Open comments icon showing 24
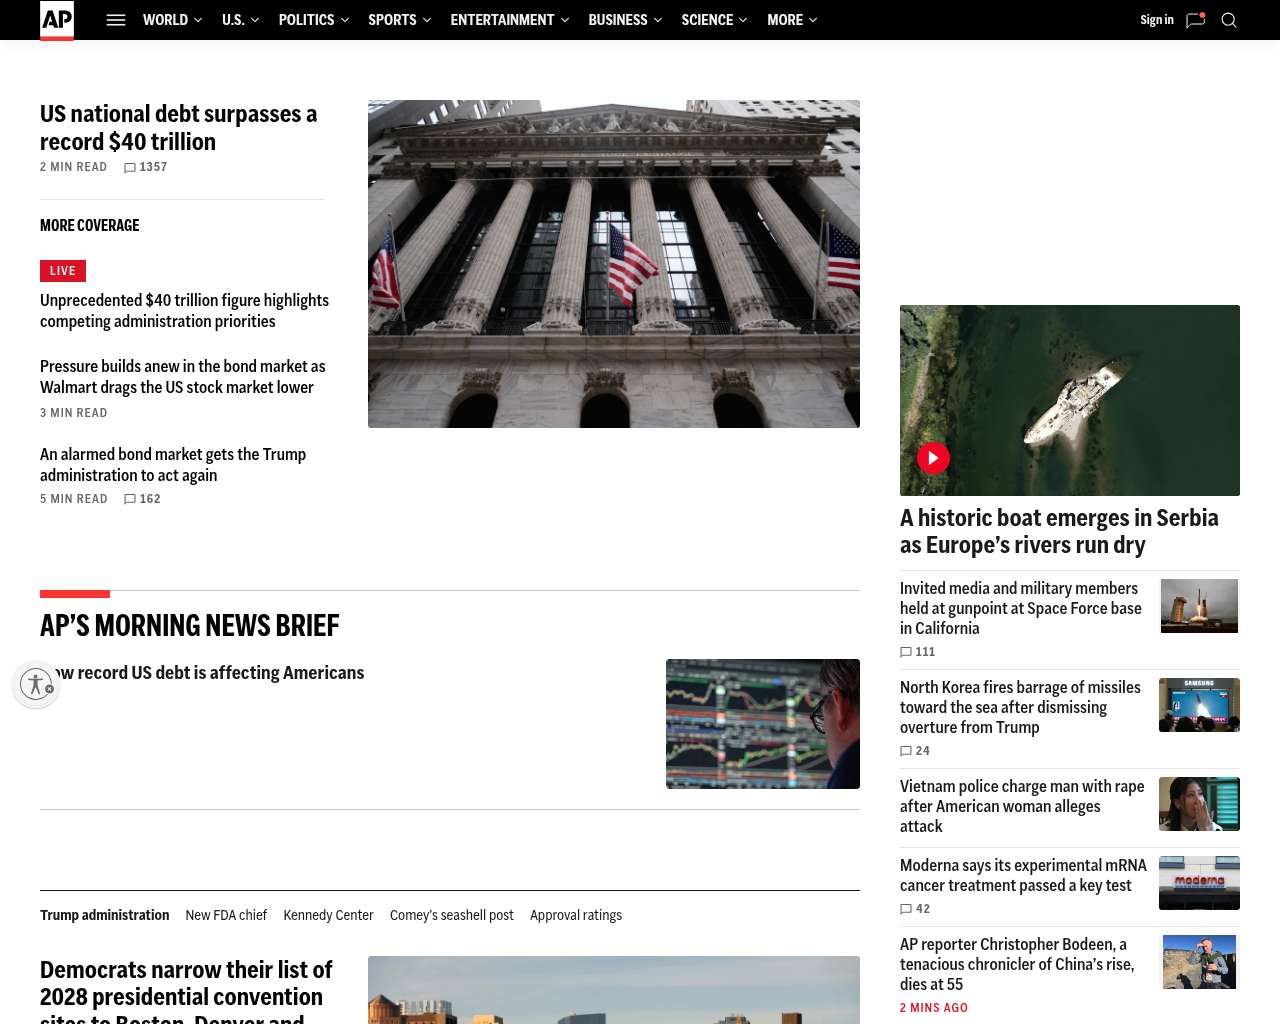This screenshot has height=1024, width=1280. [x=906, y=751]
